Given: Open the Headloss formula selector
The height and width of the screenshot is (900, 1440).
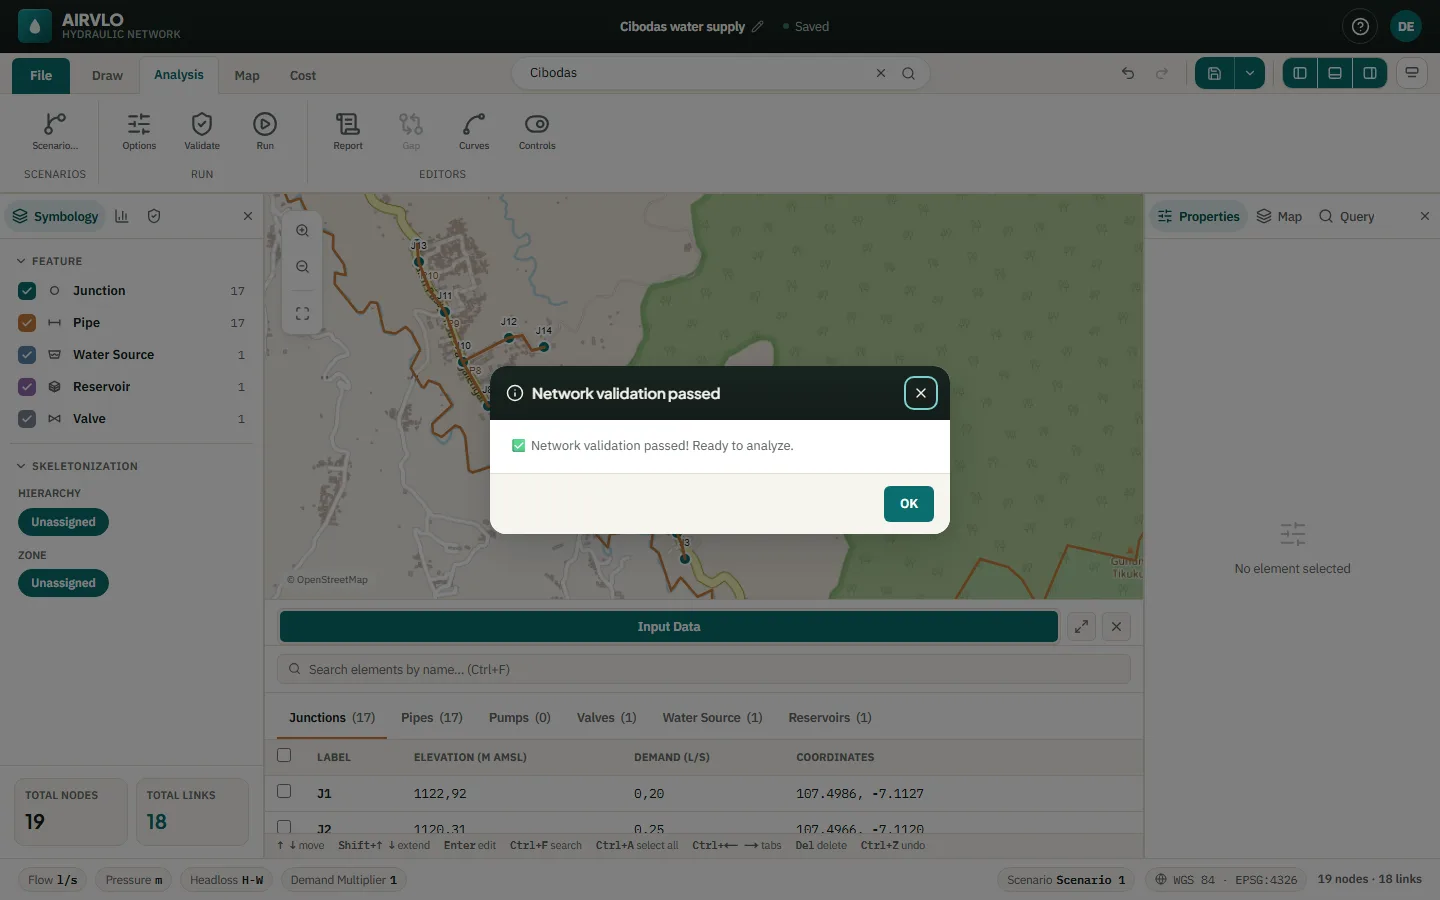Looking at the screenshot, I should point(227,880).
